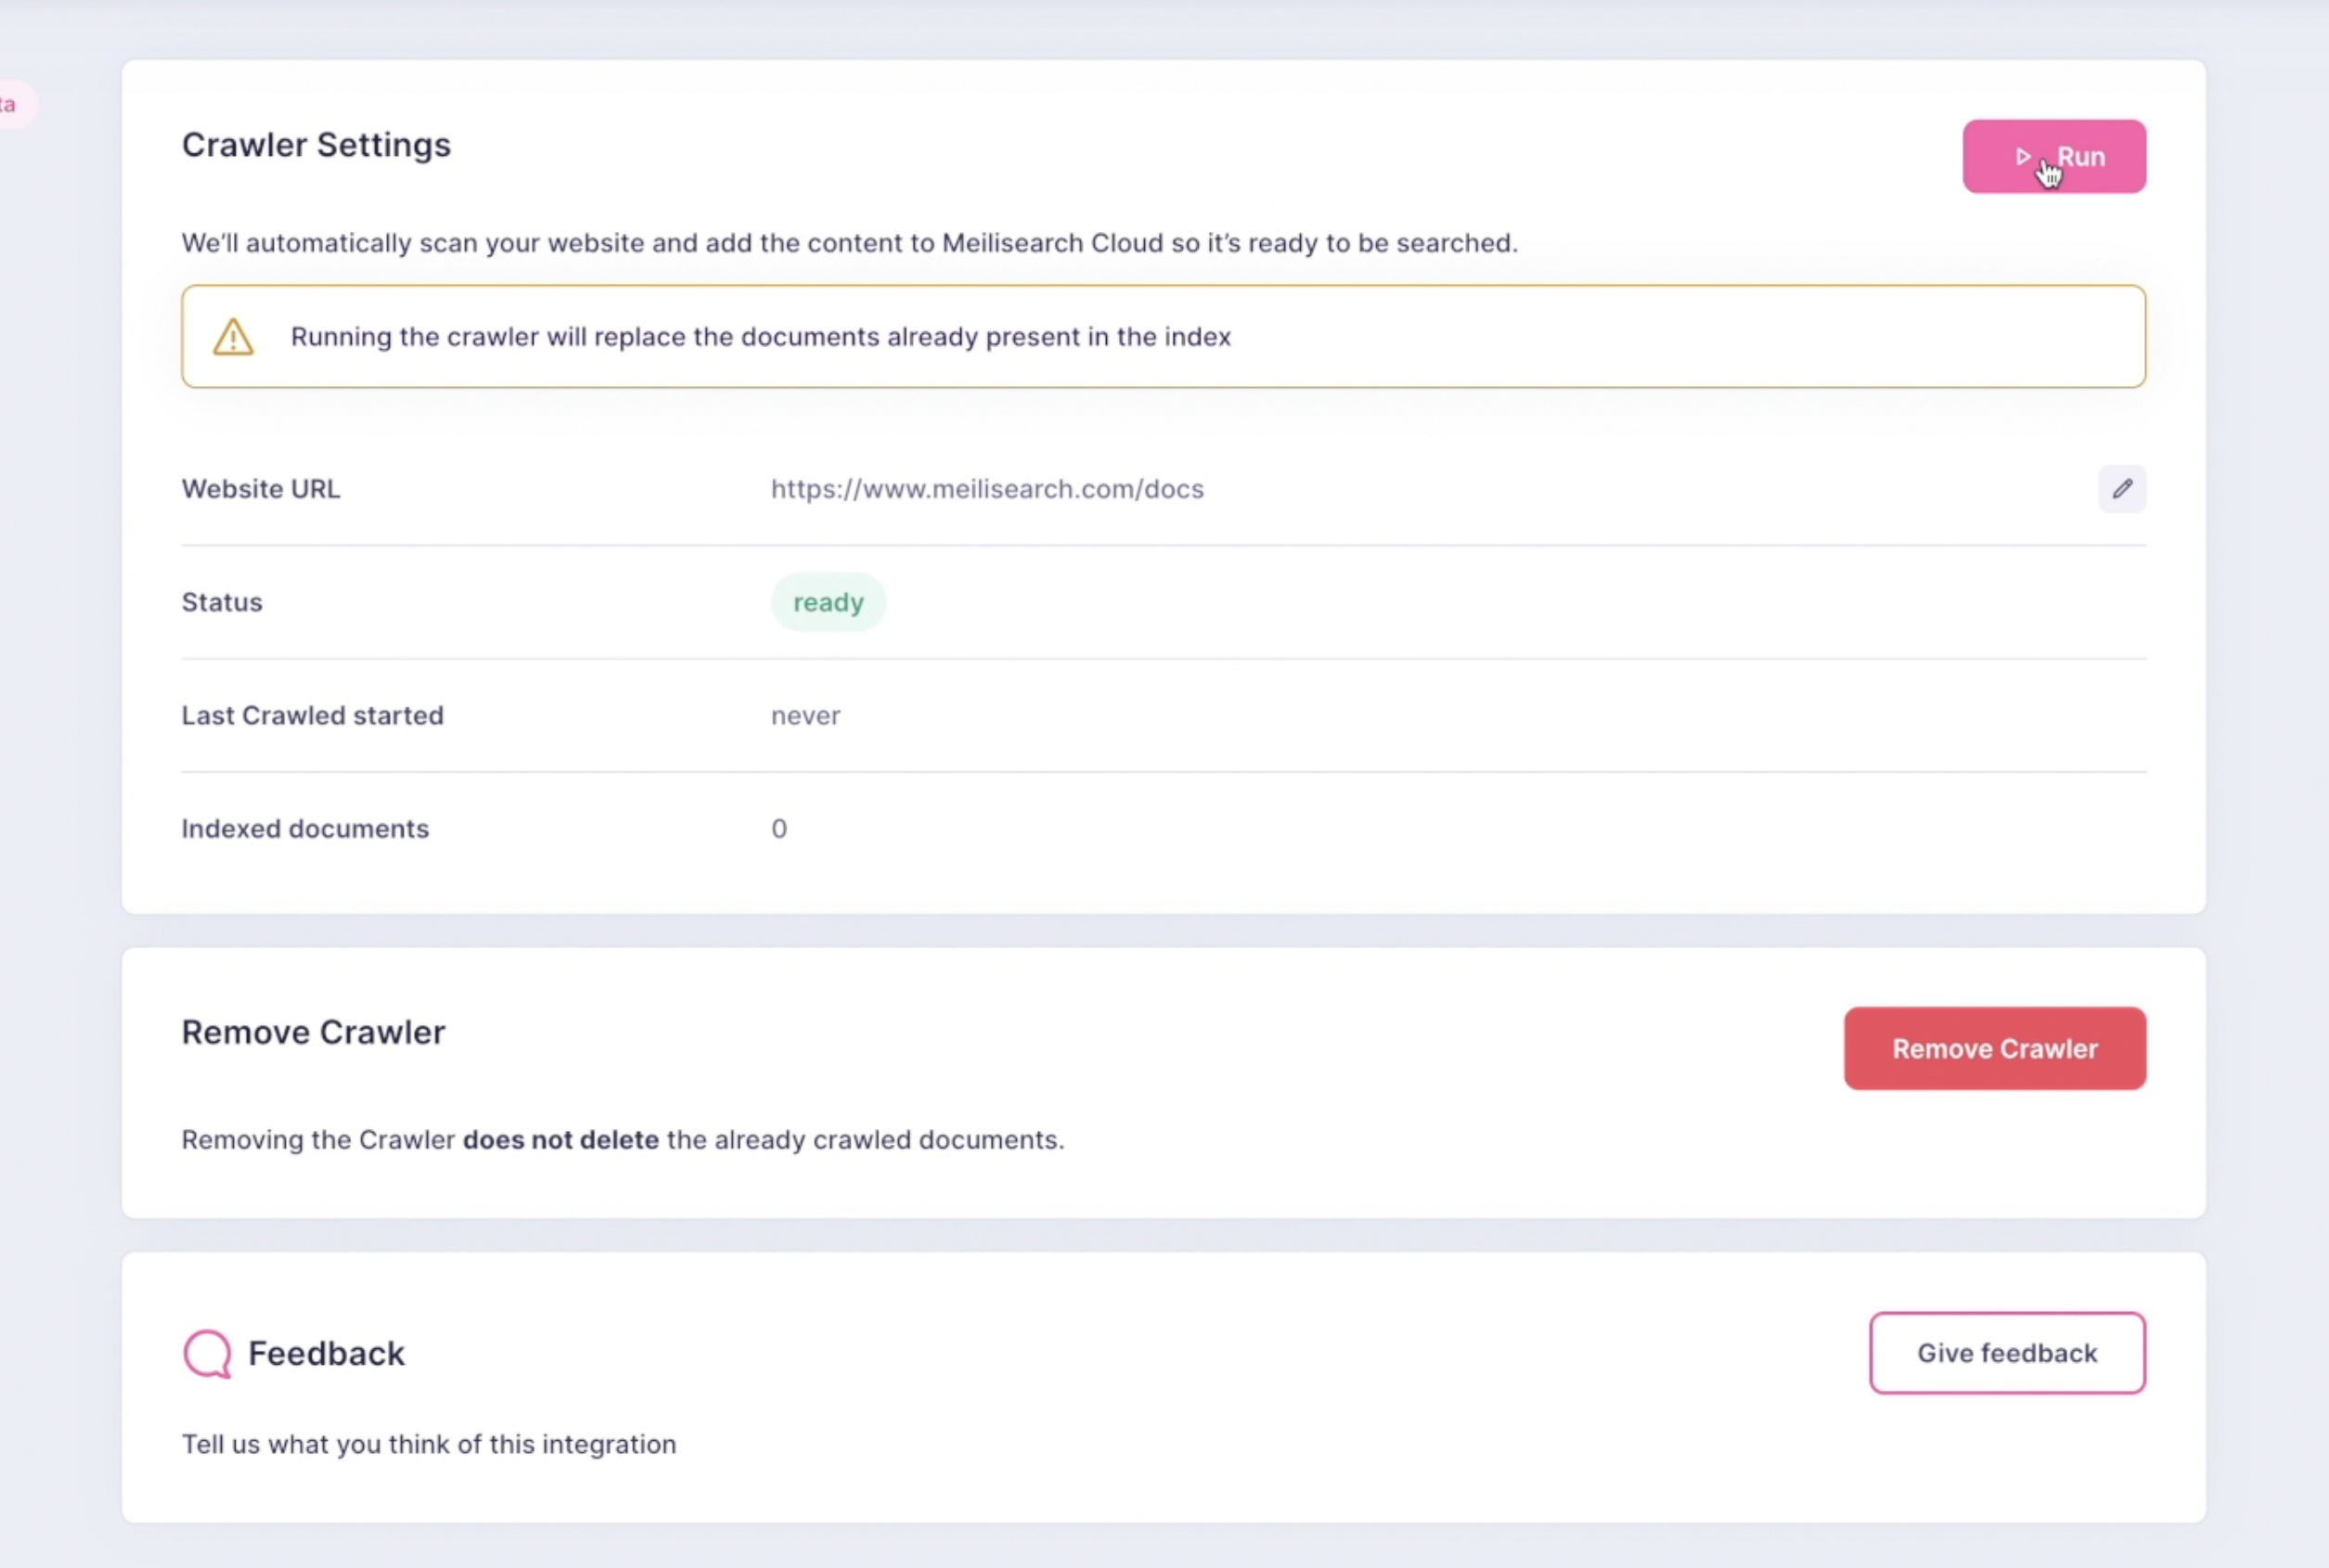Click the warning triangle icon
Viewport: 2329px width, 1568px height.
pyautogui.click(x=233, y=337)
